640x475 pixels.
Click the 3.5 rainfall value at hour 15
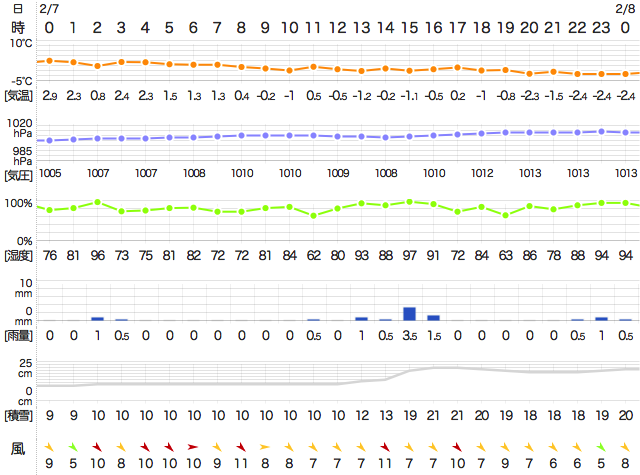(x=409, y=336)
